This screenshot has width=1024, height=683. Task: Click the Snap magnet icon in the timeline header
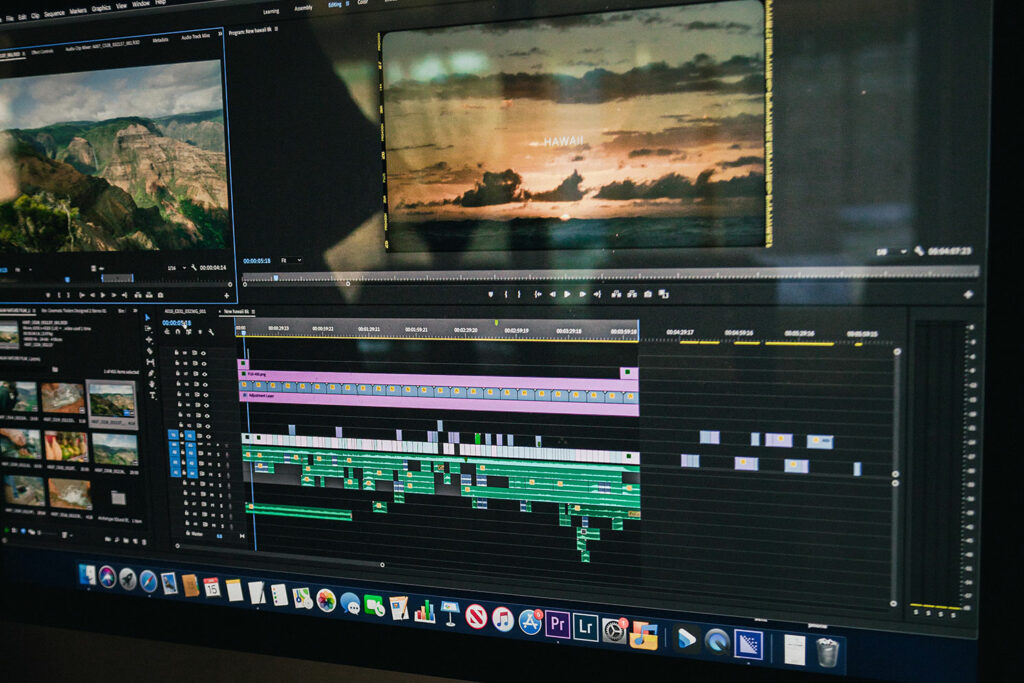177,333
